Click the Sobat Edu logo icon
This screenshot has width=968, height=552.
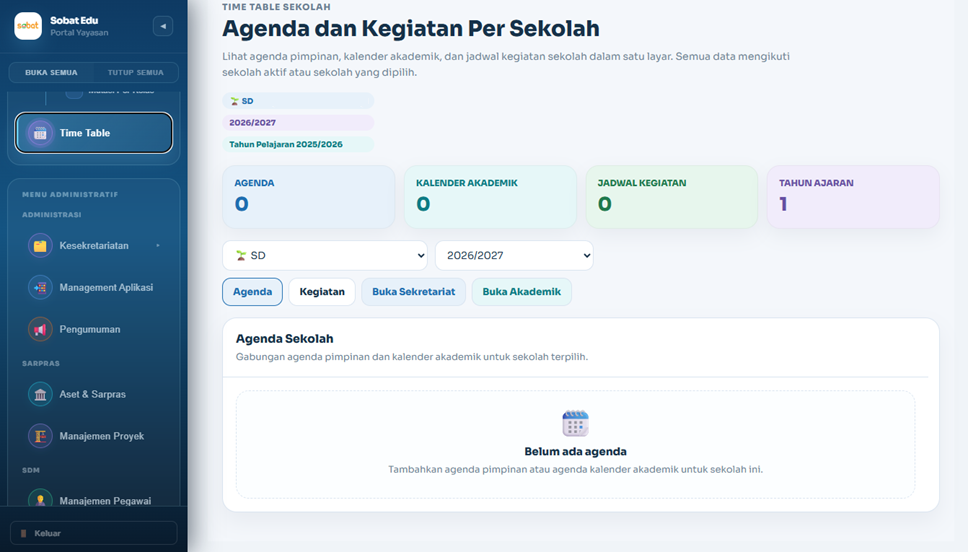(x=28, y=26)
